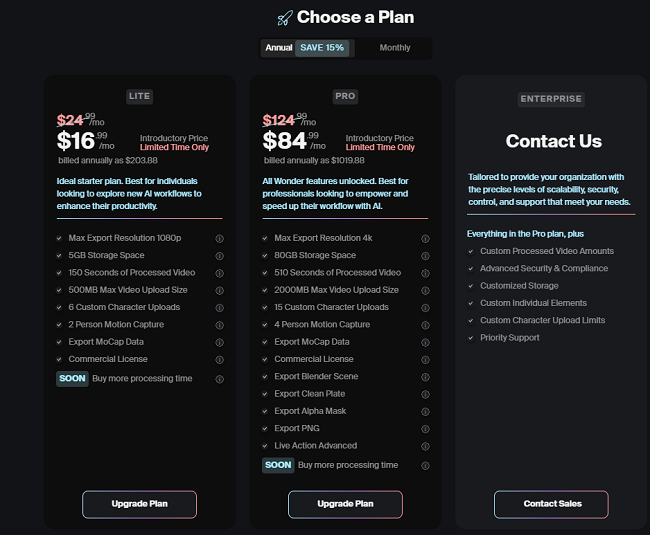Click Upgrade Plan under the Pro plan

coord(345,504)
